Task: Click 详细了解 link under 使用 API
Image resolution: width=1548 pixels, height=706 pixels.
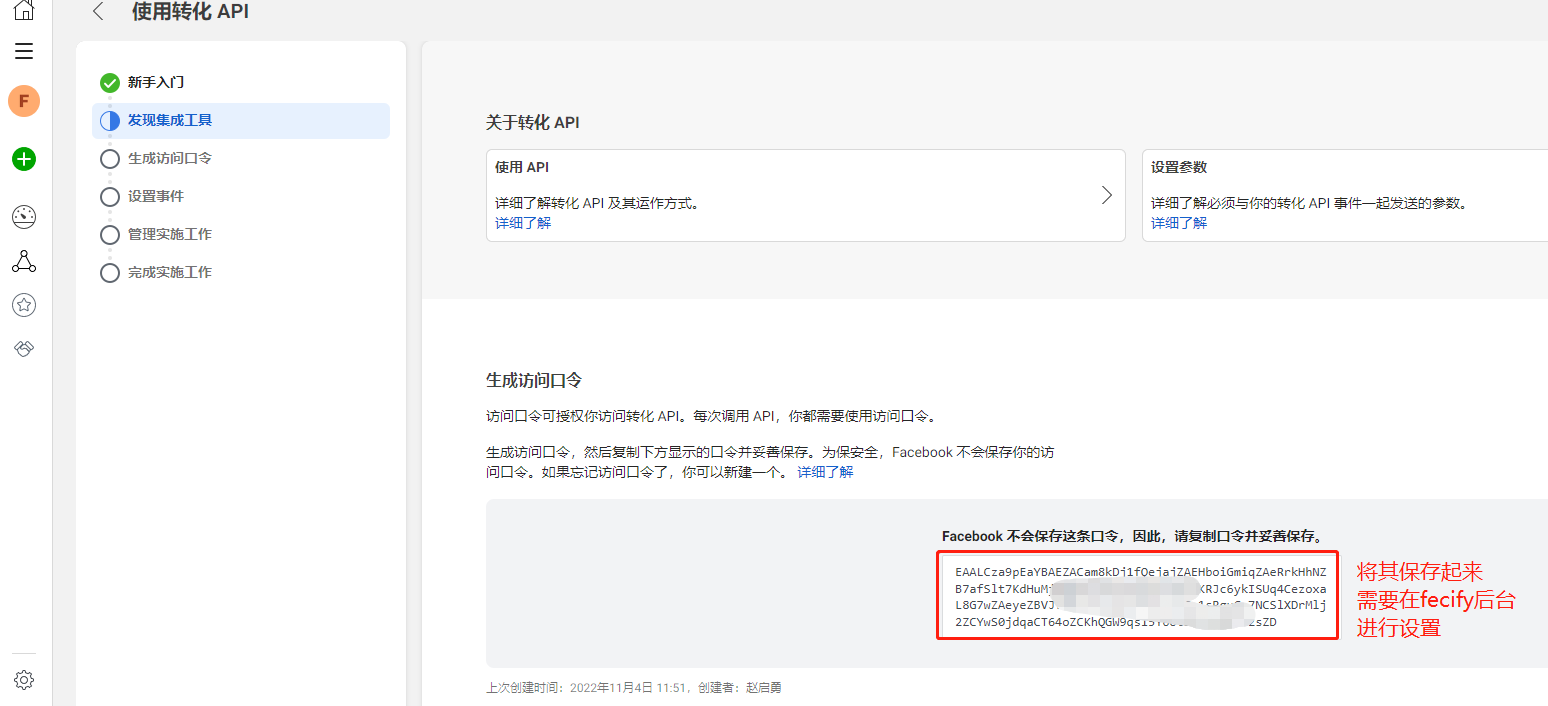Action: [523, 223]
